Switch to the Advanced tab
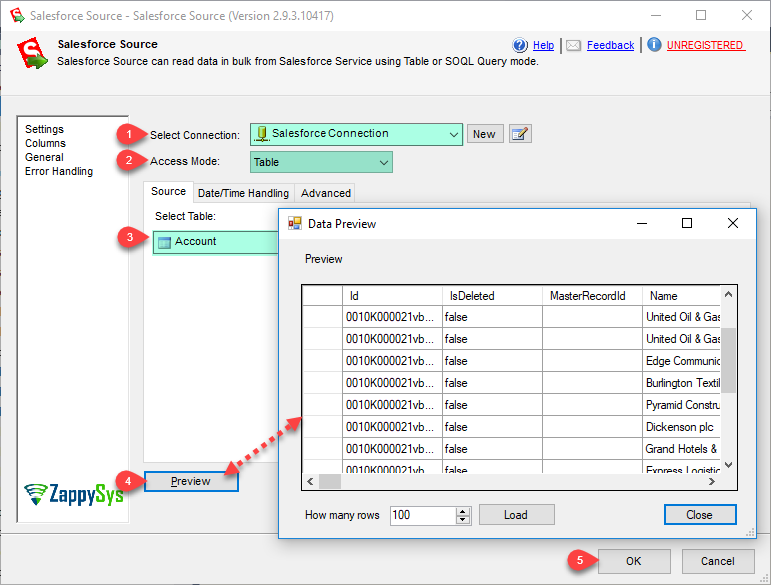This screenshot has height=585, width=771. [x=326, y=193]
